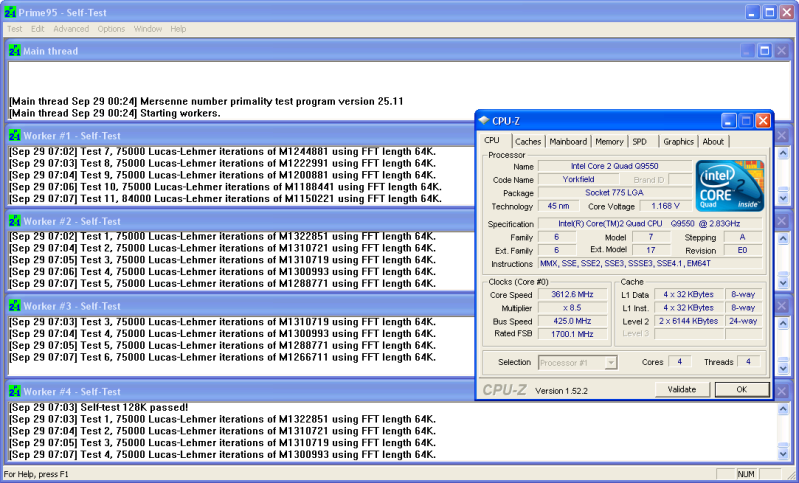Viewport: 799px width, 483px height.
Task: Click Worker #3 scrollbar up arrow
Action: pyautogui.click(x=783, y=324)
